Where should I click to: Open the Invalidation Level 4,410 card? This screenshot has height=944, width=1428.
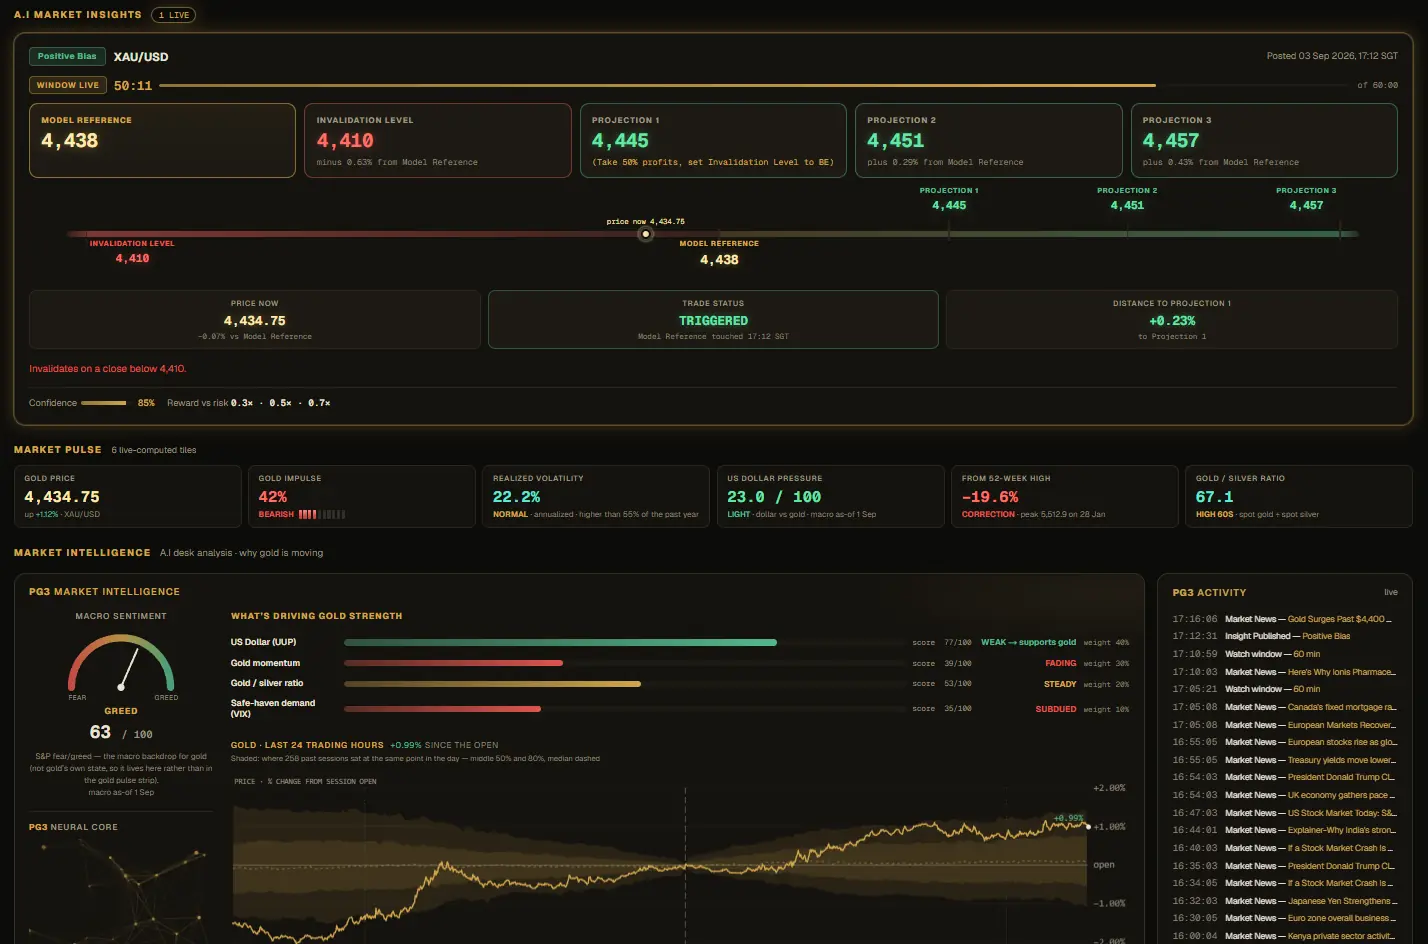(x=438, y=141)
